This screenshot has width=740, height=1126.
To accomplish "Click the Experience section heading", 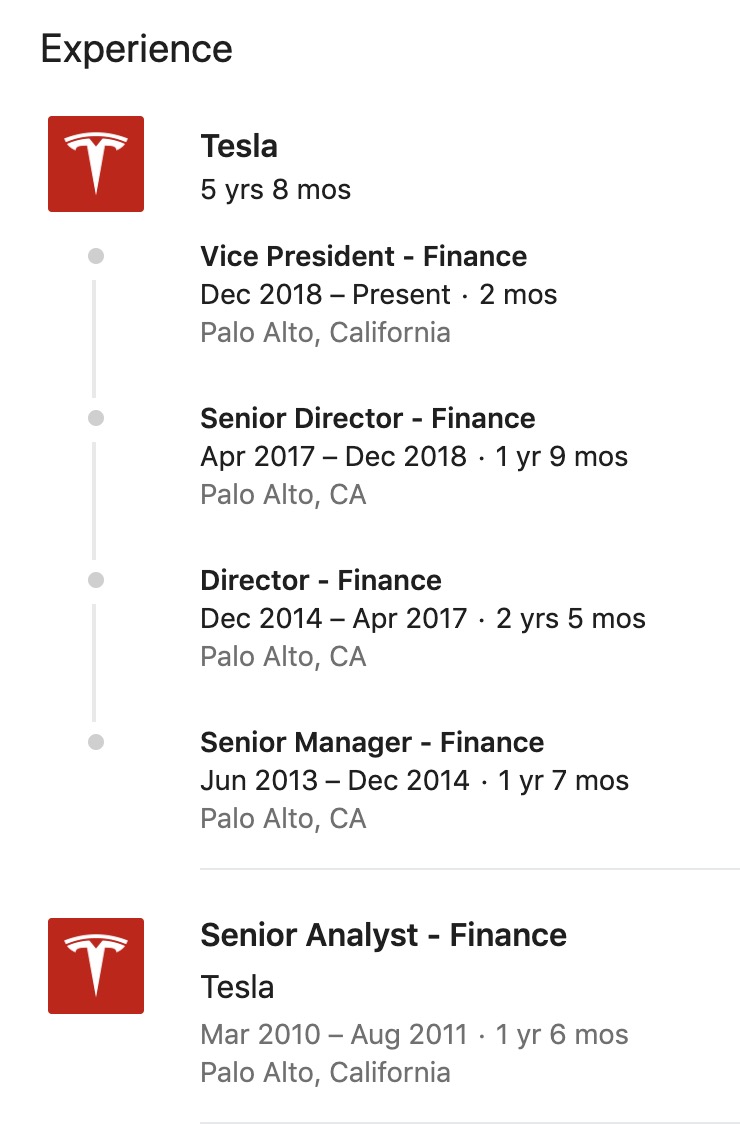I will (137, 49).
